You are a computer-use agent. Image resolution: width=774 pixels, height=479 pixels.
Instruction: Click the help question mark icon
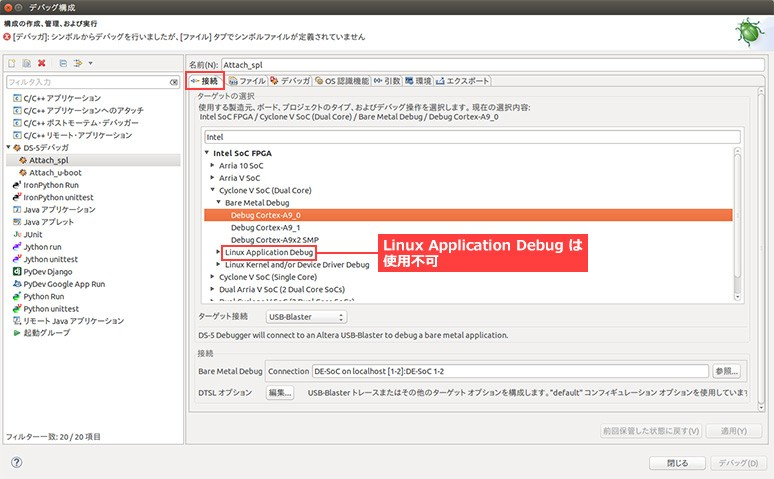pyautogui.click(x=16, y=462)
